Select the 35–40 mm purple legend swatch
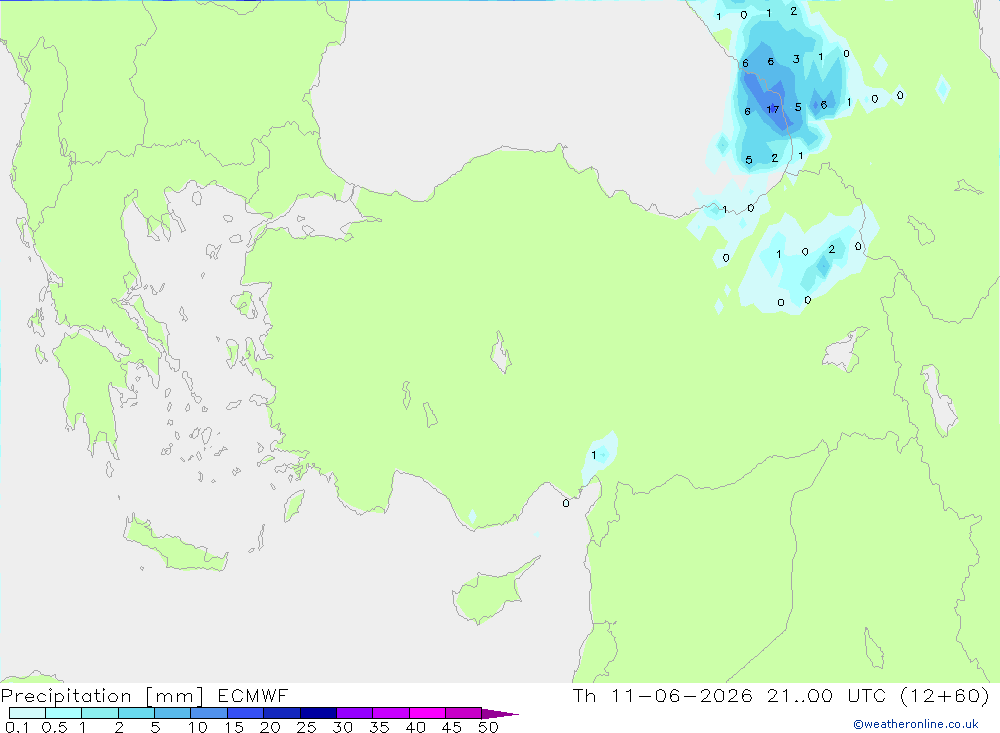Viewport: 1000px width, 733px height. coord(391,713)
